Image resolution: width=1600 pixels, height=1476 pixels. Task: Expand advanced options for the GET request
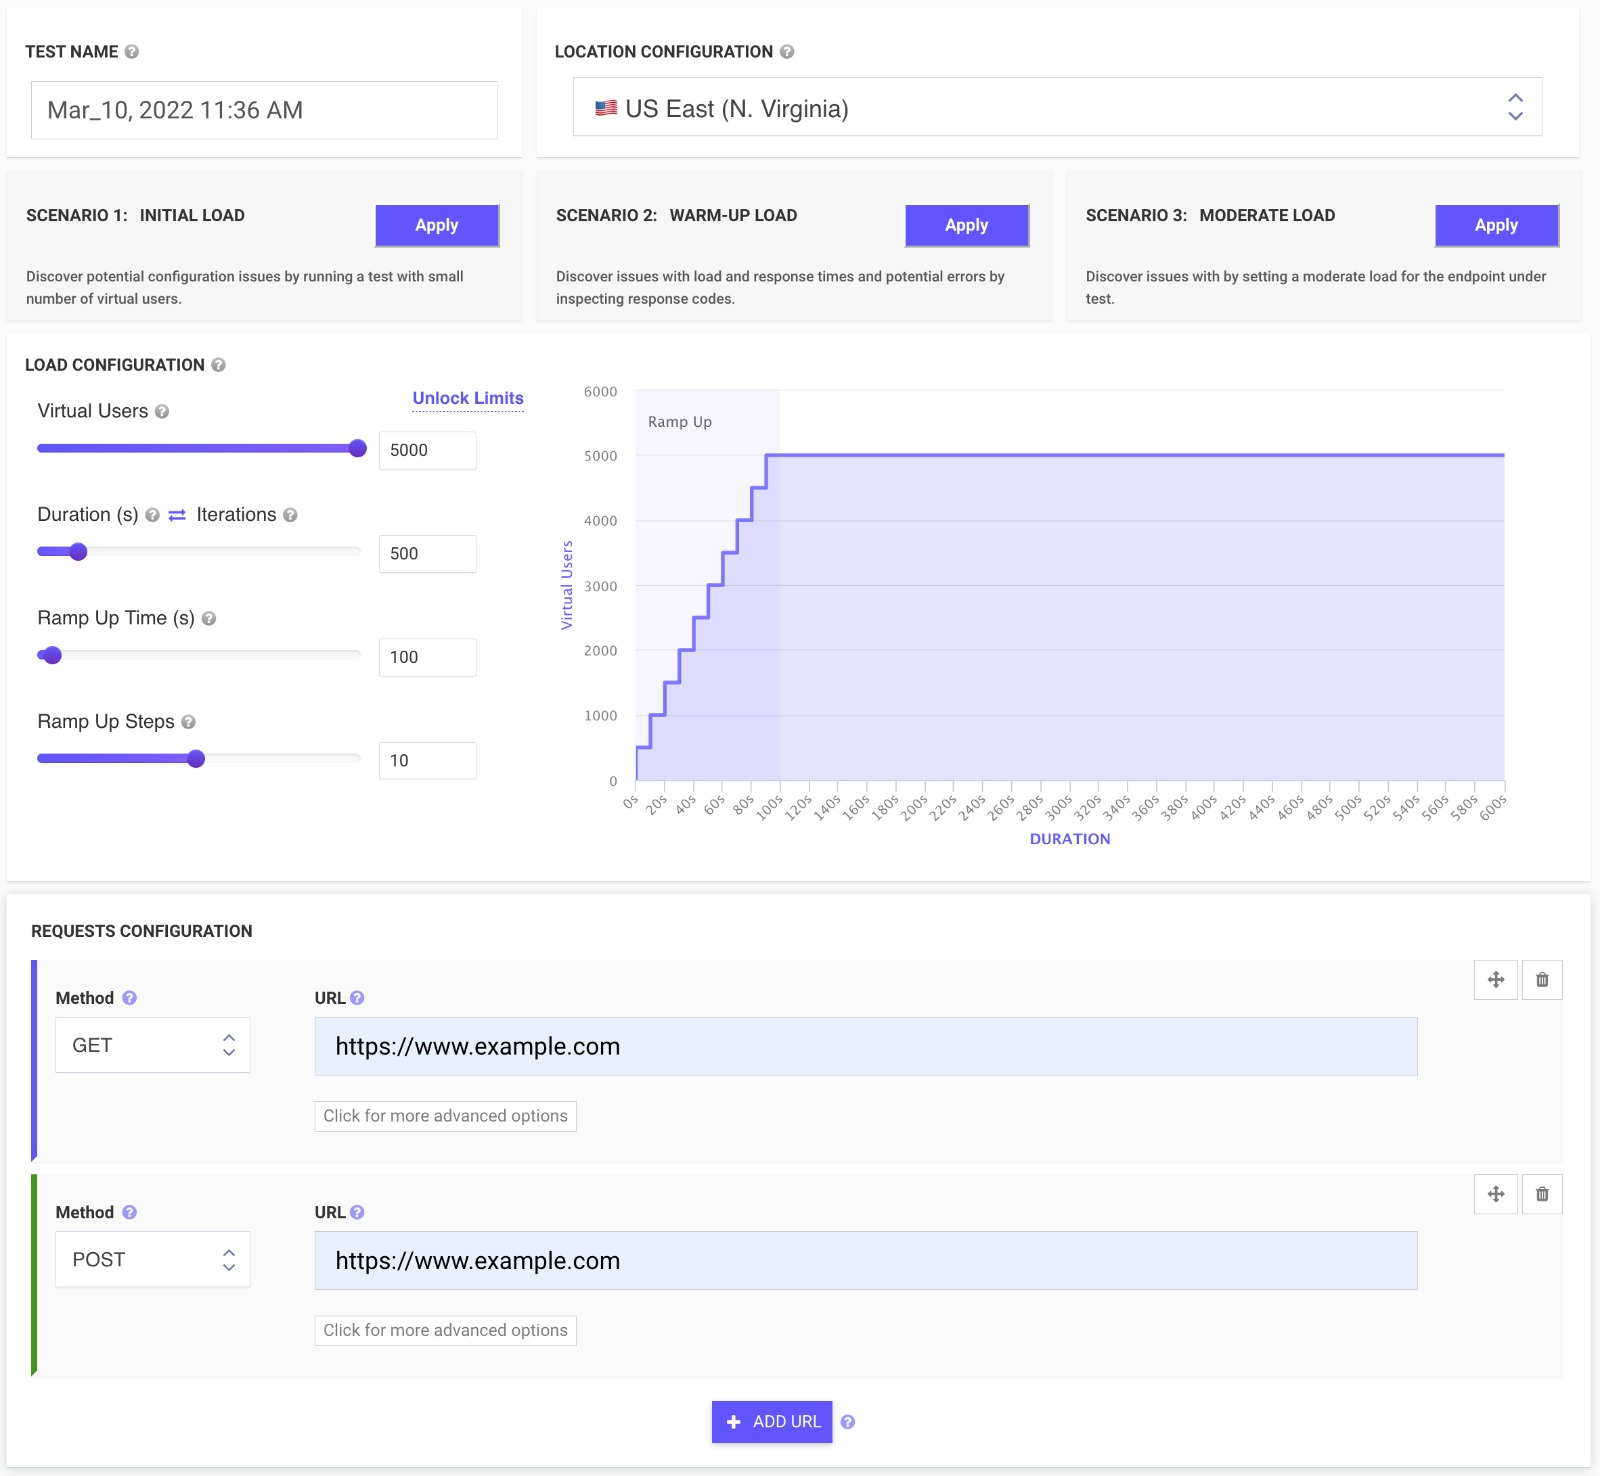pyautogui.click(x=445, y=1116)
